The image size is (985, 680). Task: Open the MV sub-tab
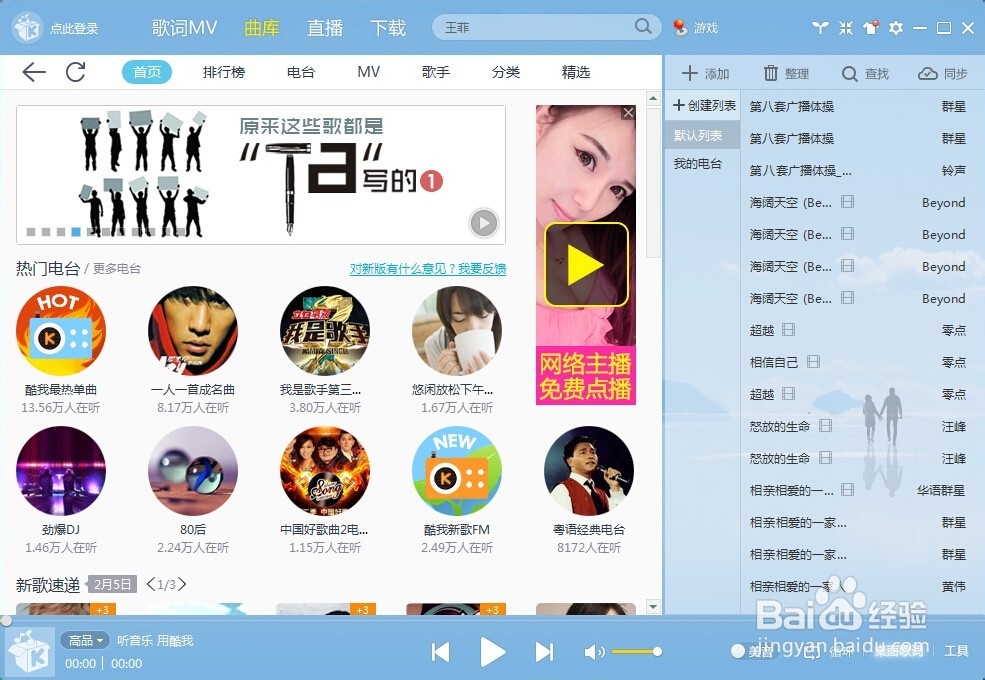(369, 72)
